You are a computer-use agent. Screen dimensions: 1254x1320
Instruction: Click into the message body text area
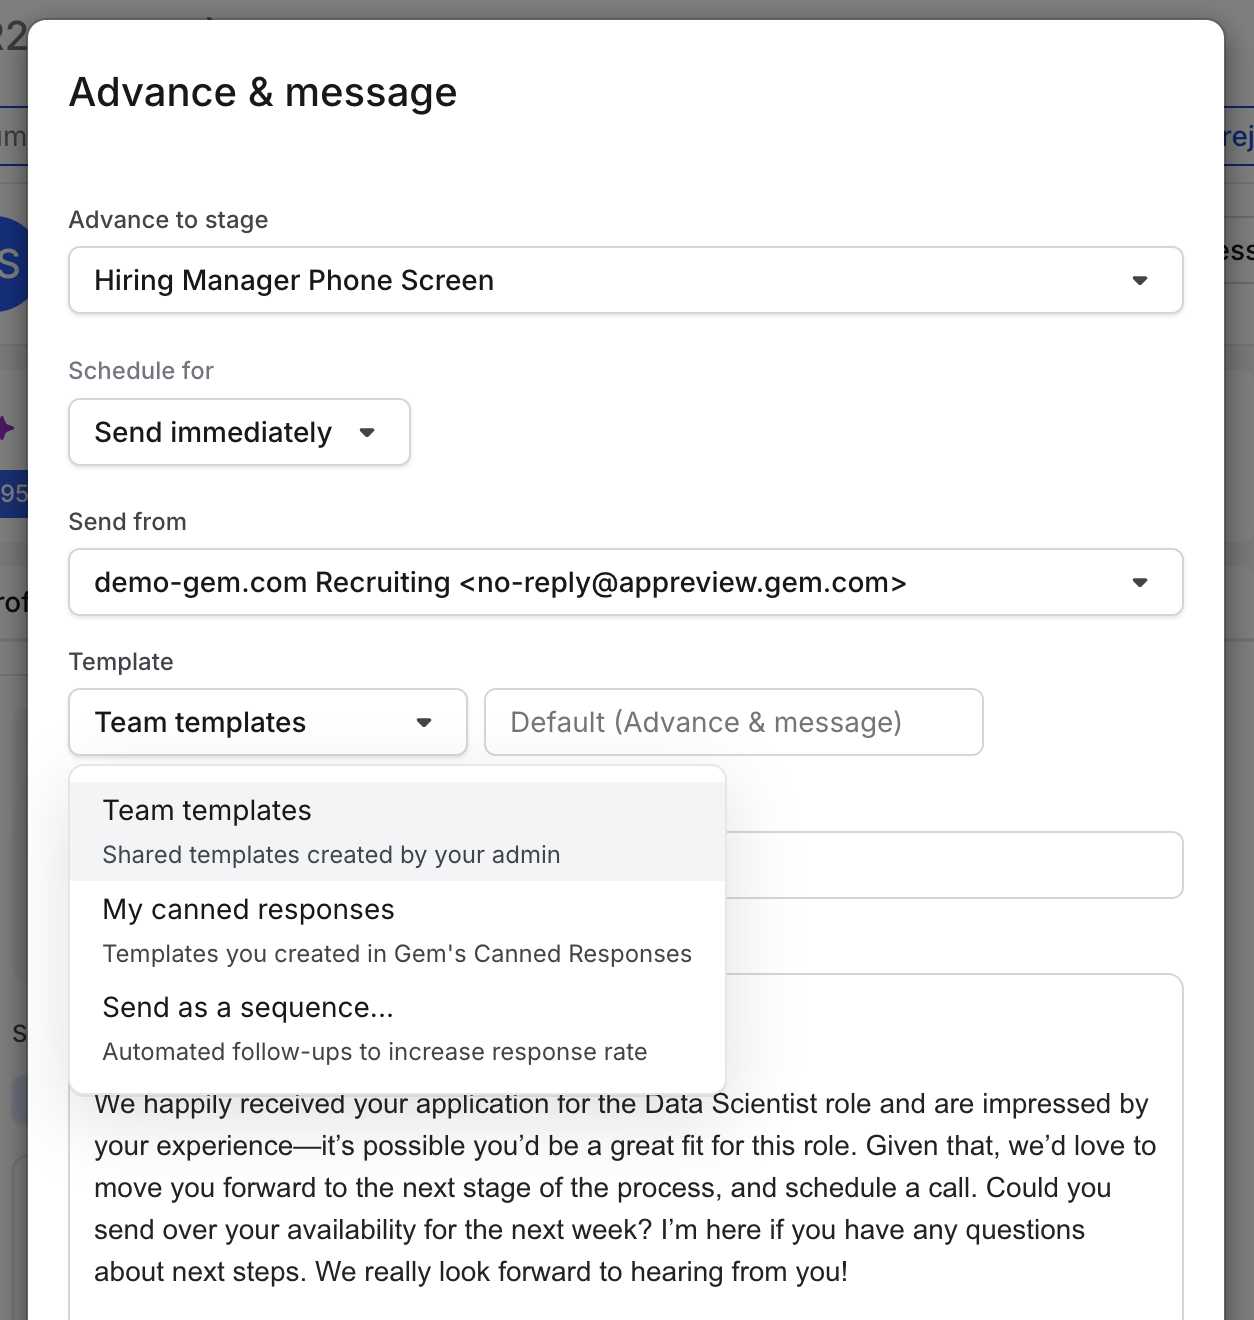pos(626,1188)
